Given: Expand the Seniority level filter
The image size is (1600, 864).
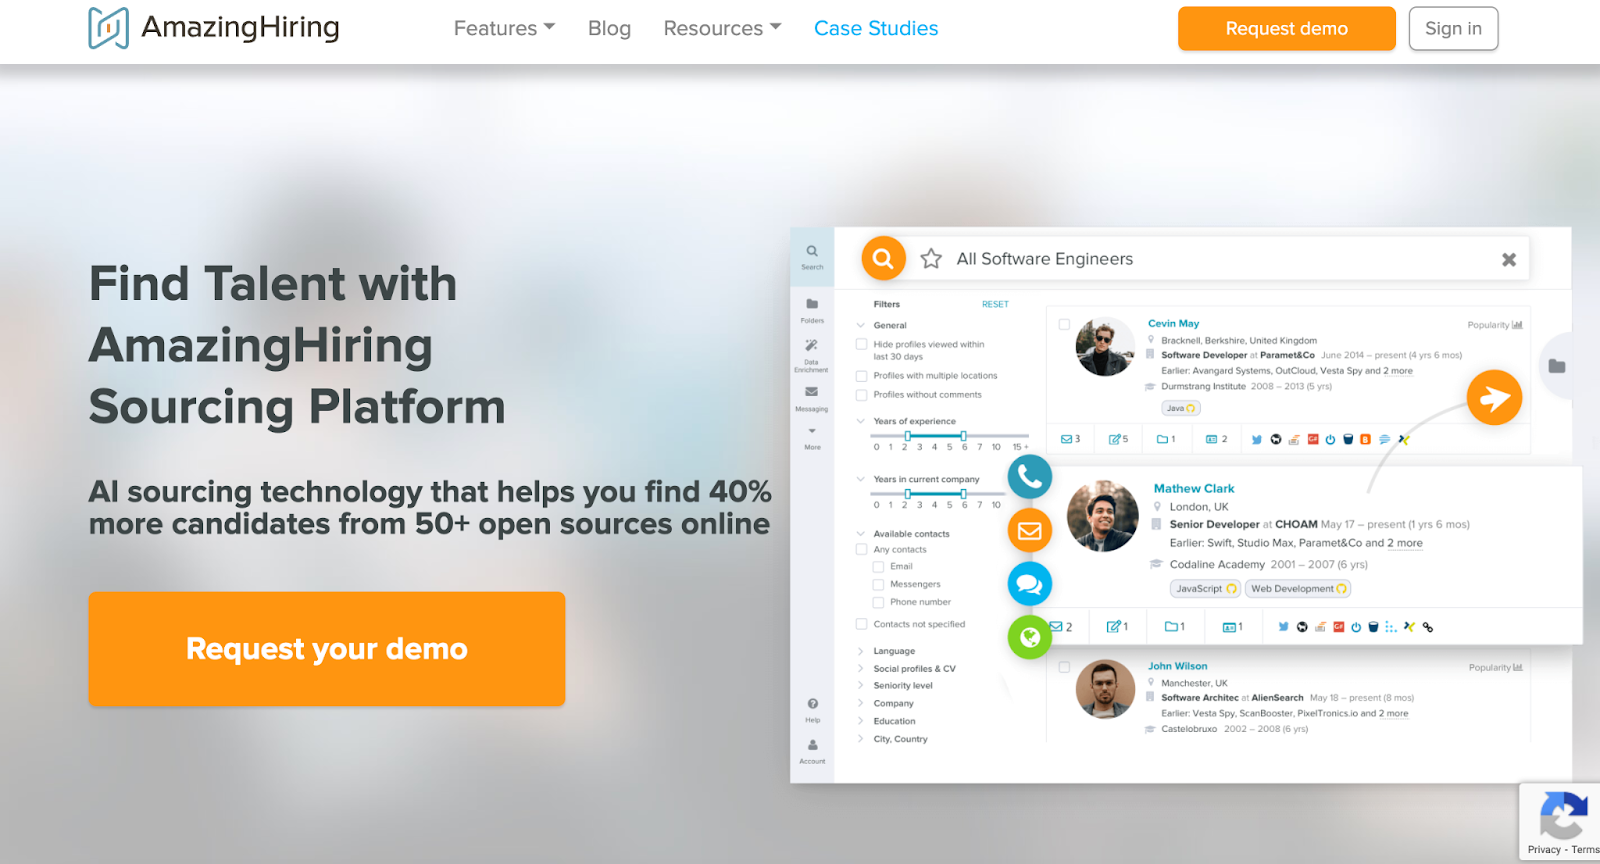Looking at the screenshot, I should (860, 686).
